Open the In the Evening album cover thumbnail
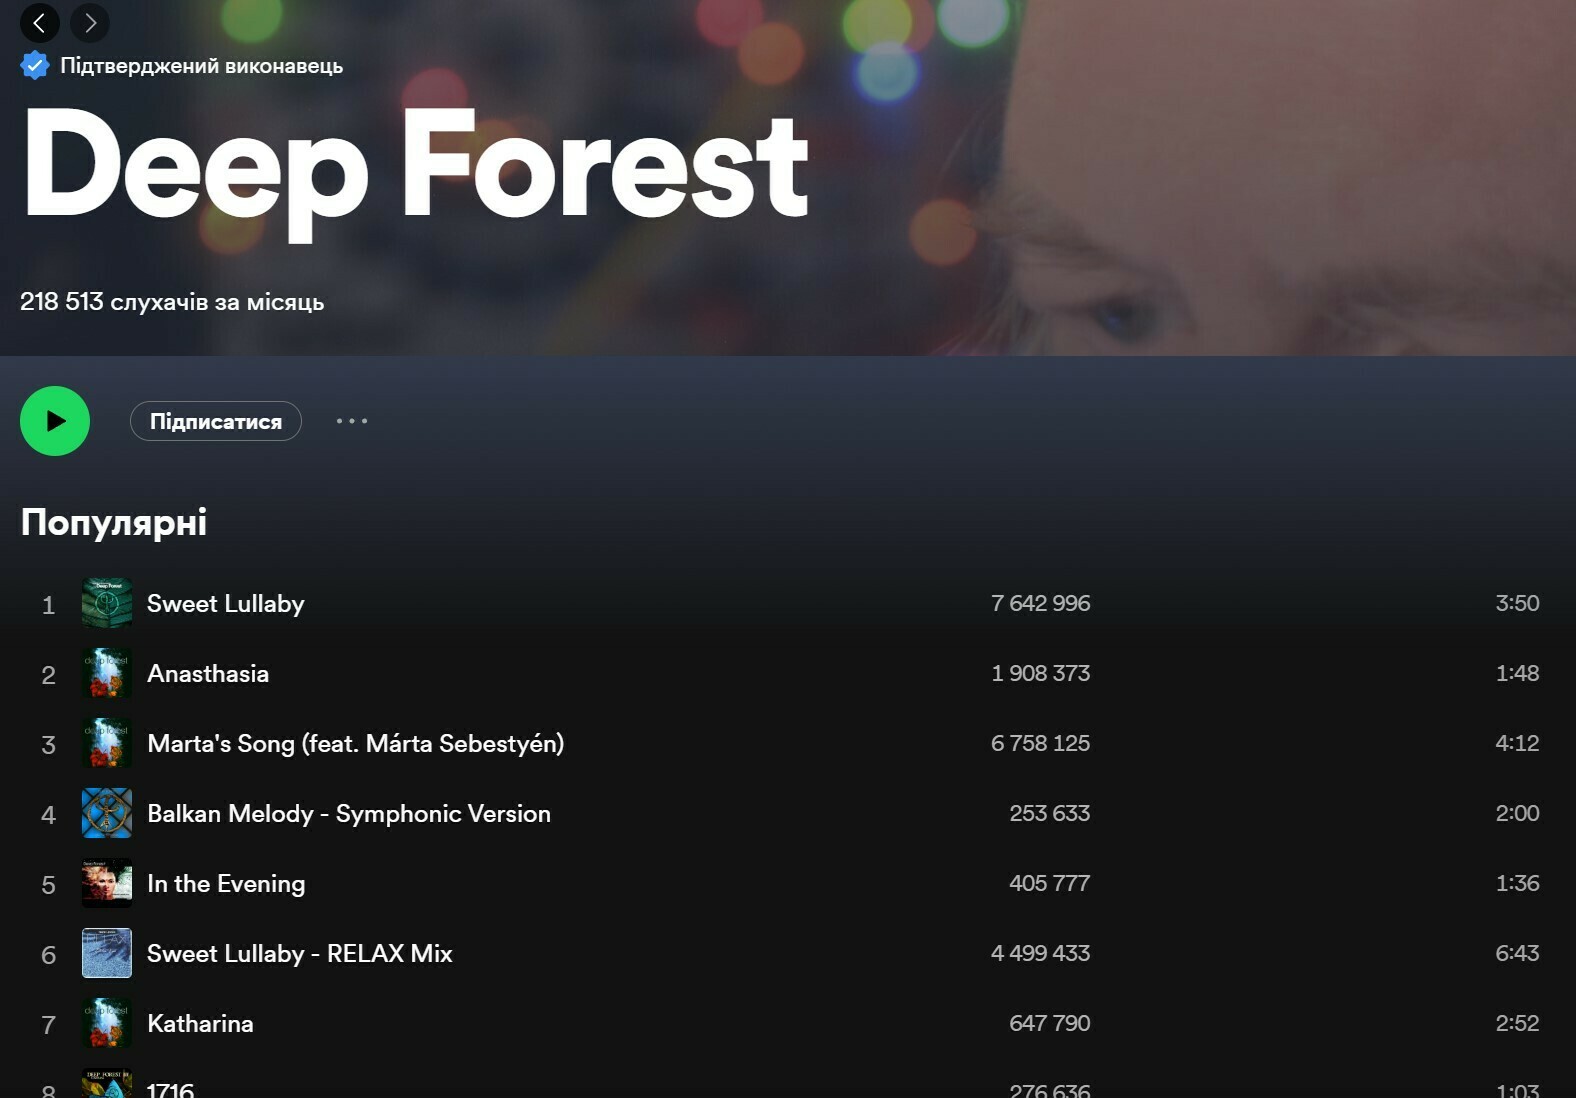This screenshot has height=1098, width=1576. pyautogui.click(x=107, y=883)
